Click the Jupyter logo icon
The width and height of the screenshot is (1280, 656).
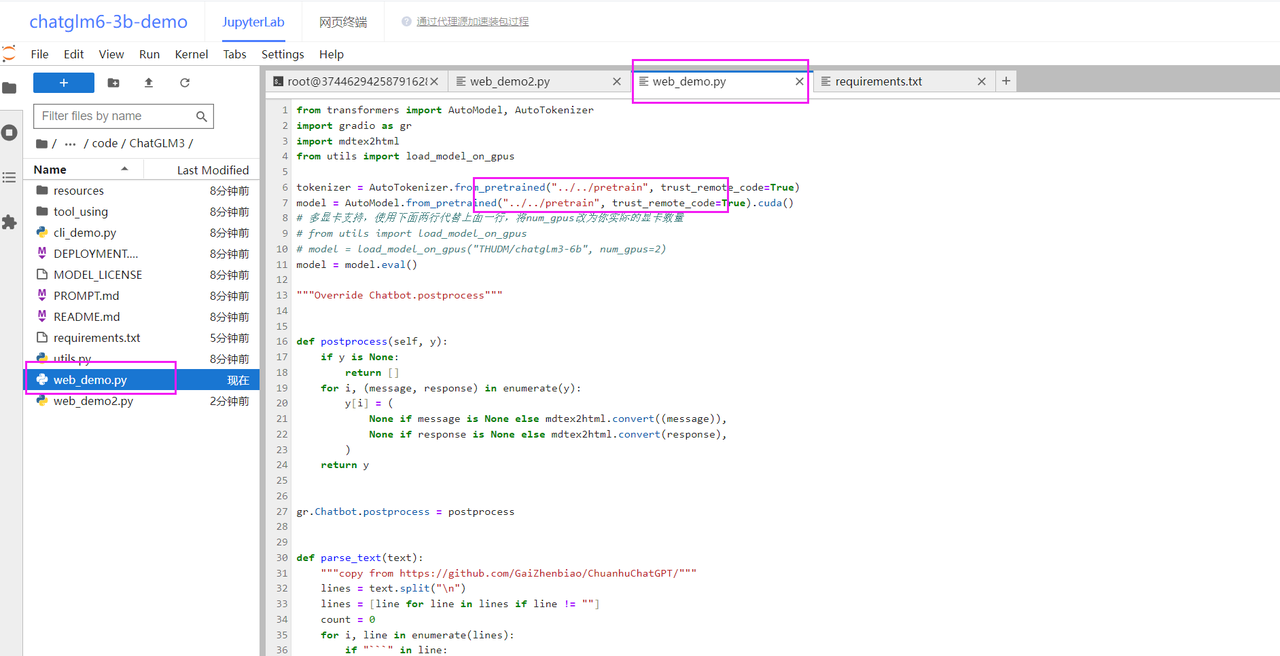coord(9,54)
